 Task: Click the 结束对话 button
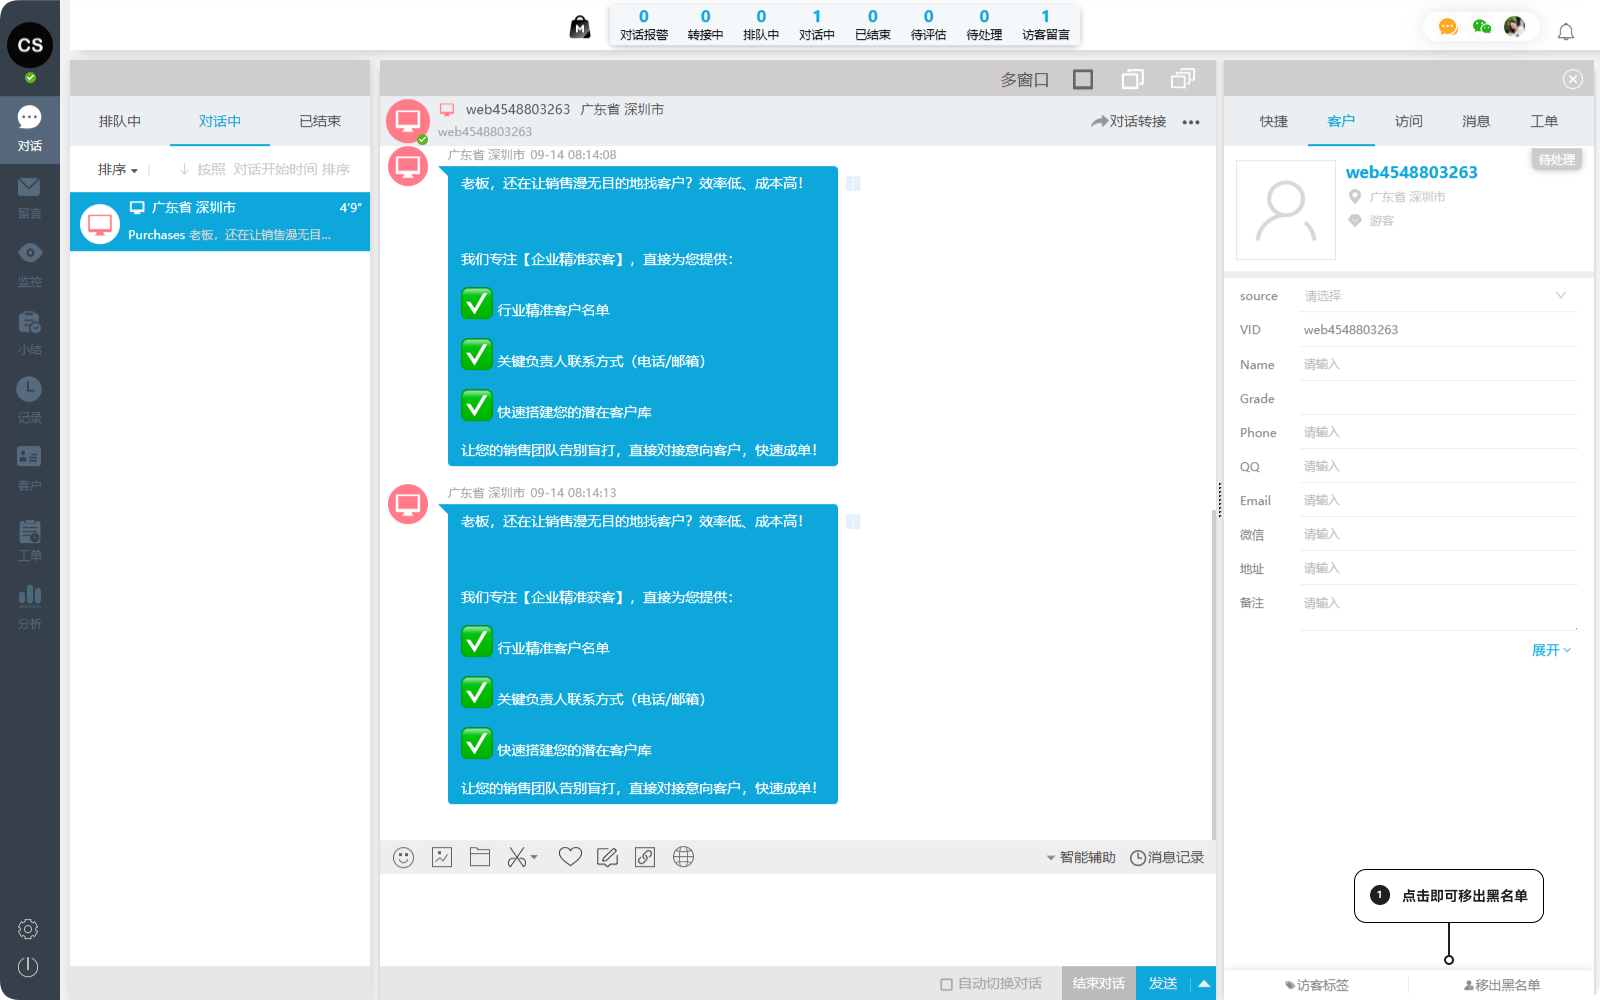click(1098, 984)
